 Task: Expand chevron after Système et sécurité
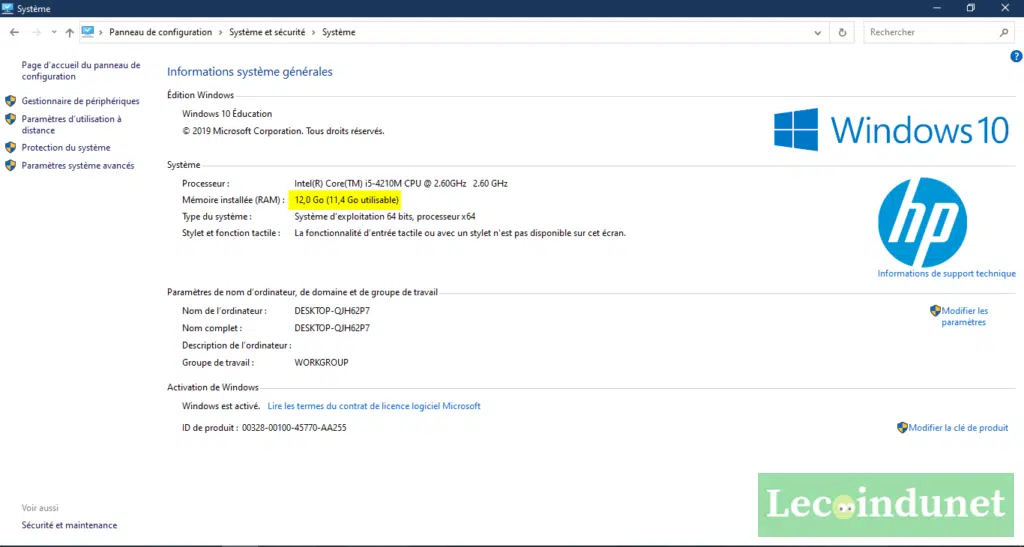(313, 32)
